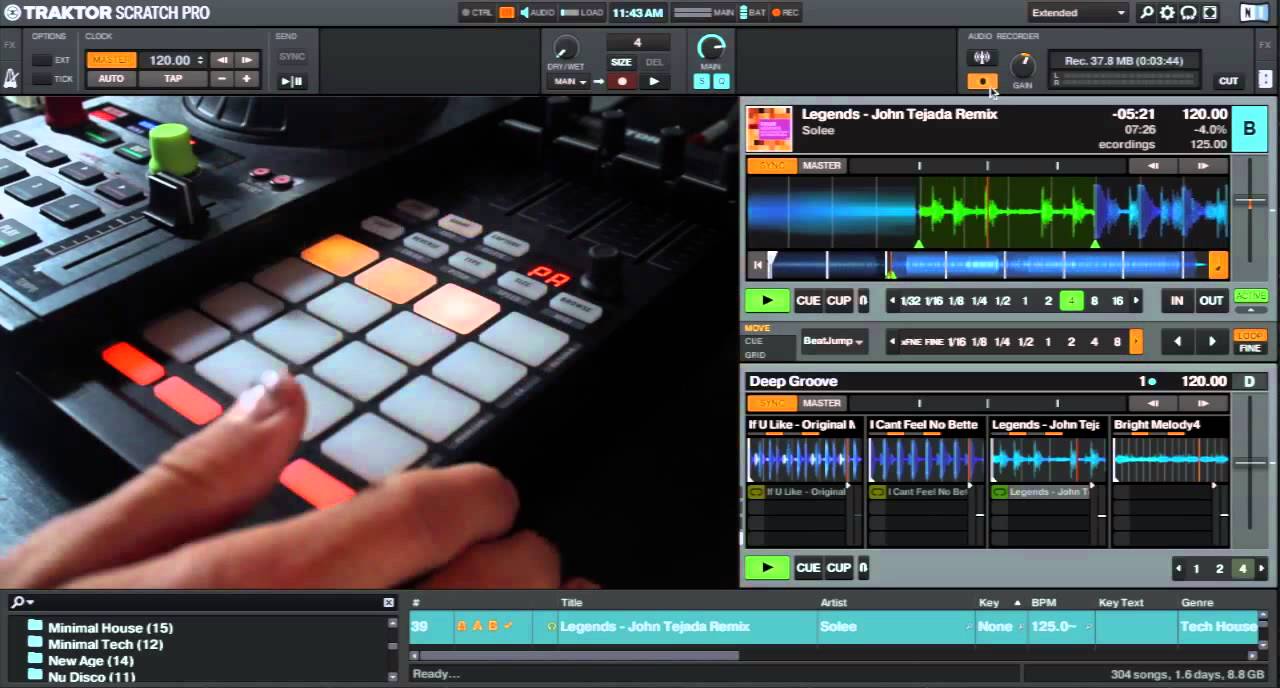The height and width of the screenshot is (688, 1280).
Task: Adjust the MAIN volume knob
Action: 711,47
